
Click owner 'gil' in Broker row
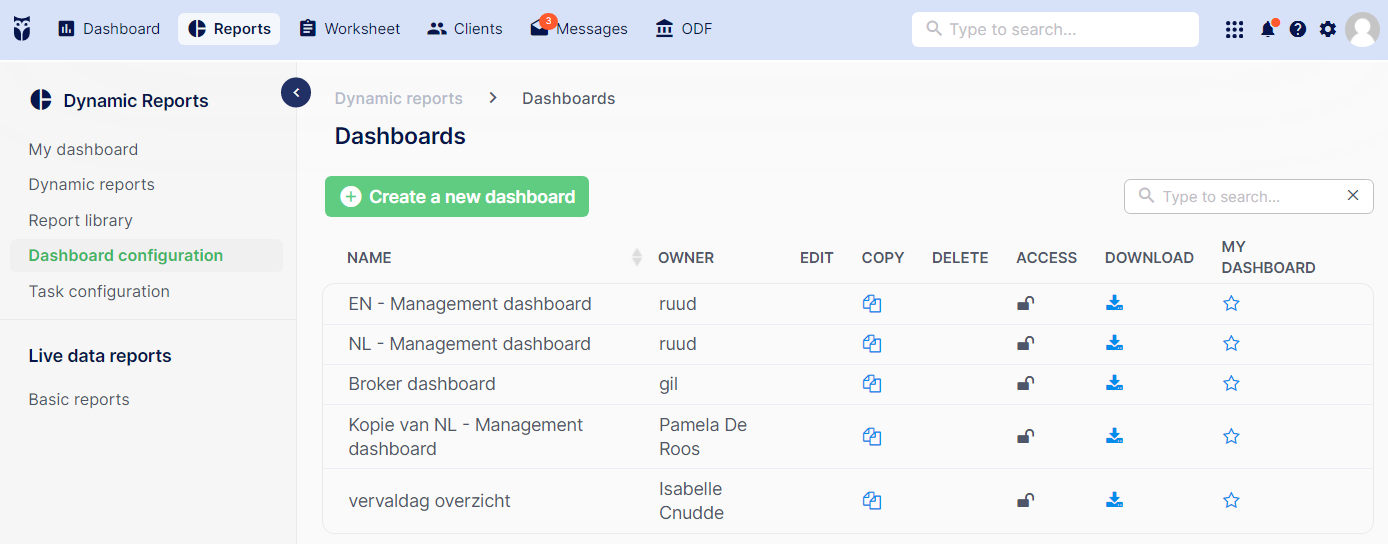coord(670,384)
